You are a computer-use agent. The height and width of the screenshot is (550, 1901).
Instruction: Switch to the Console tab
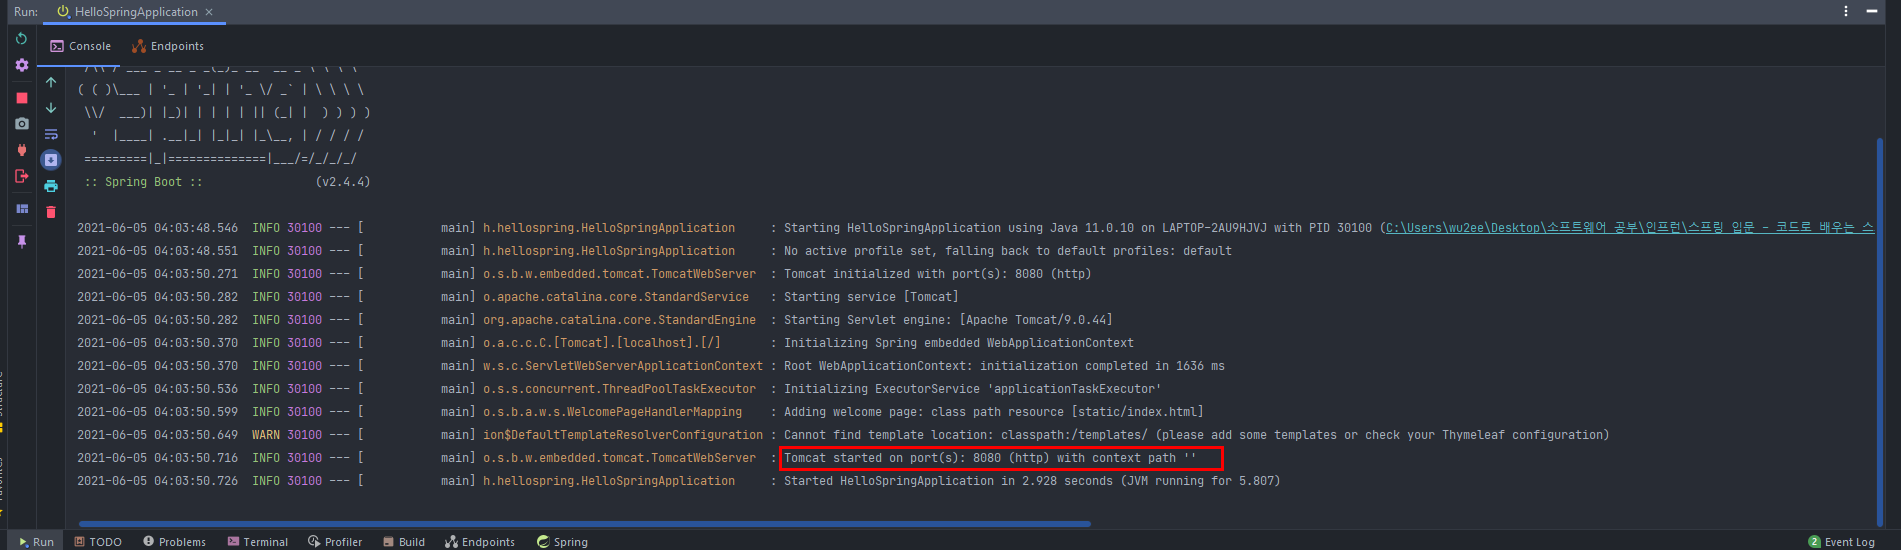tap(80, 46)
